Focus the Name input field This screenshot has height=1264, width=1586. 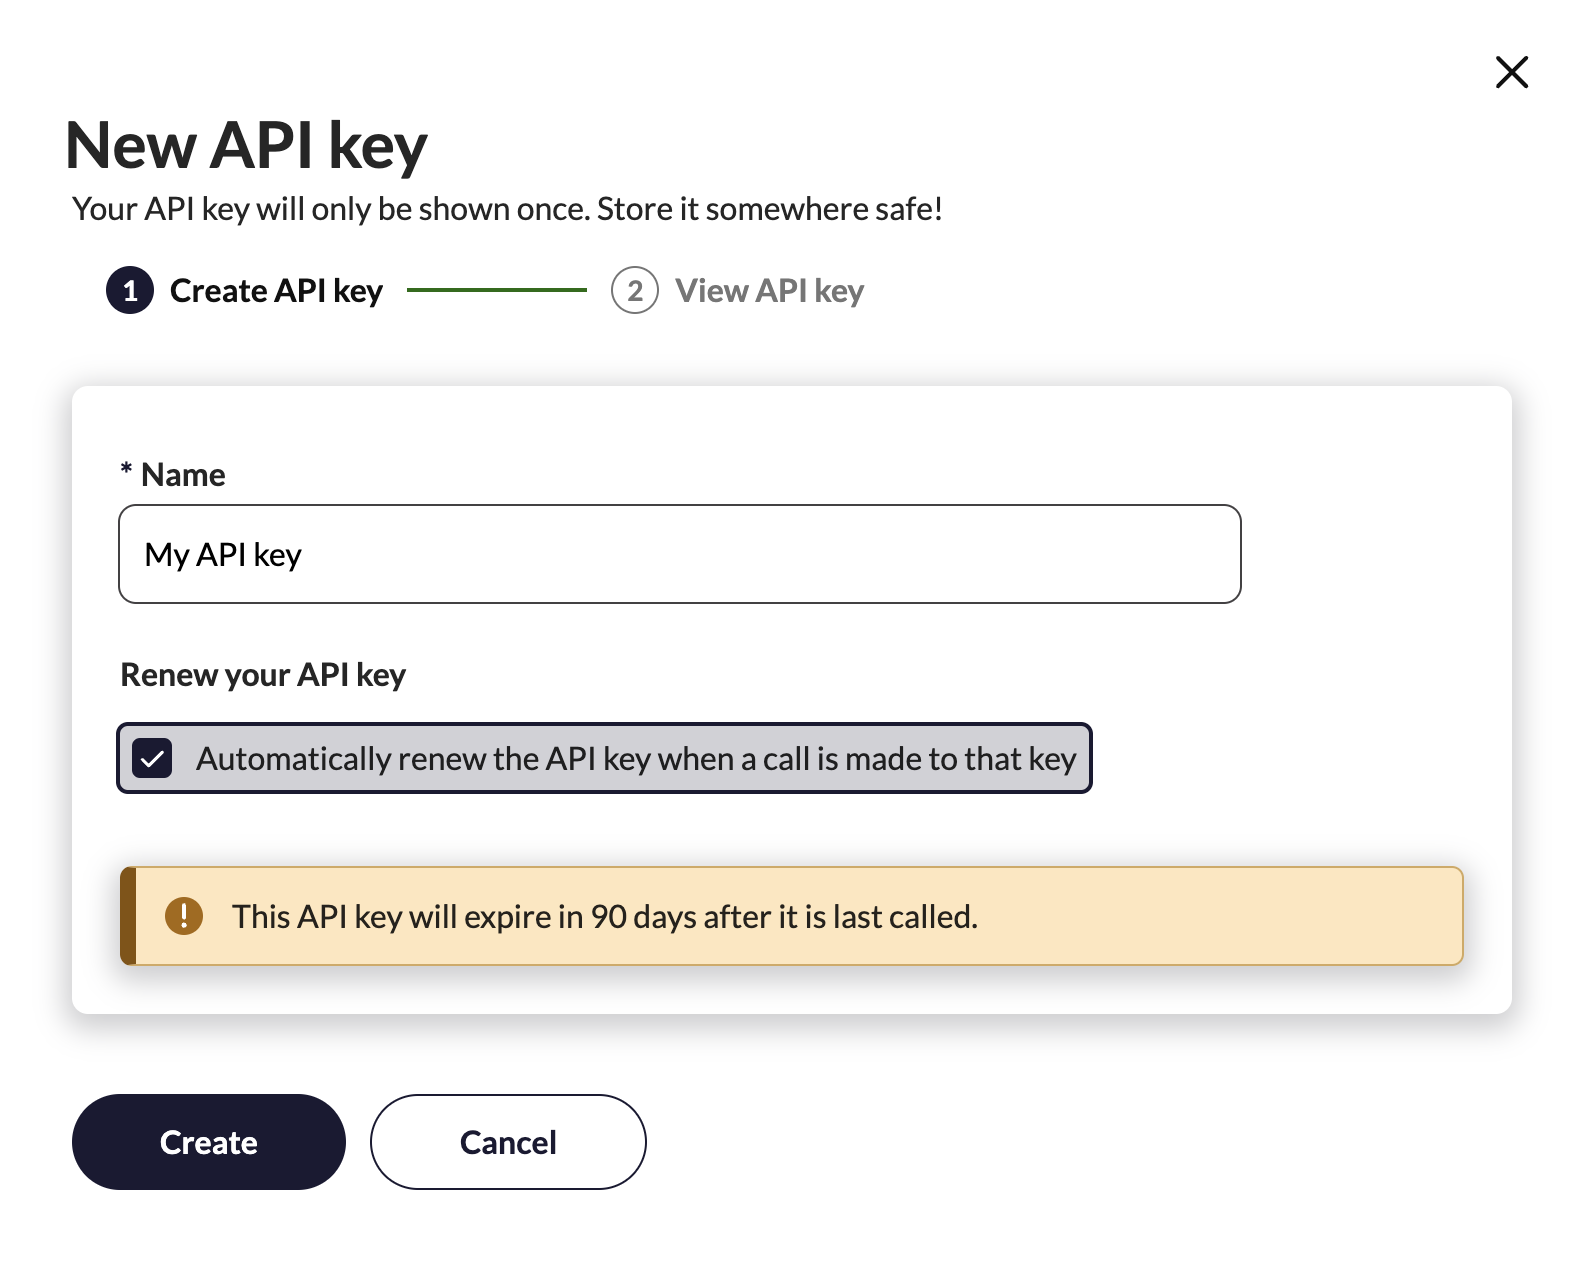(680, 554)
